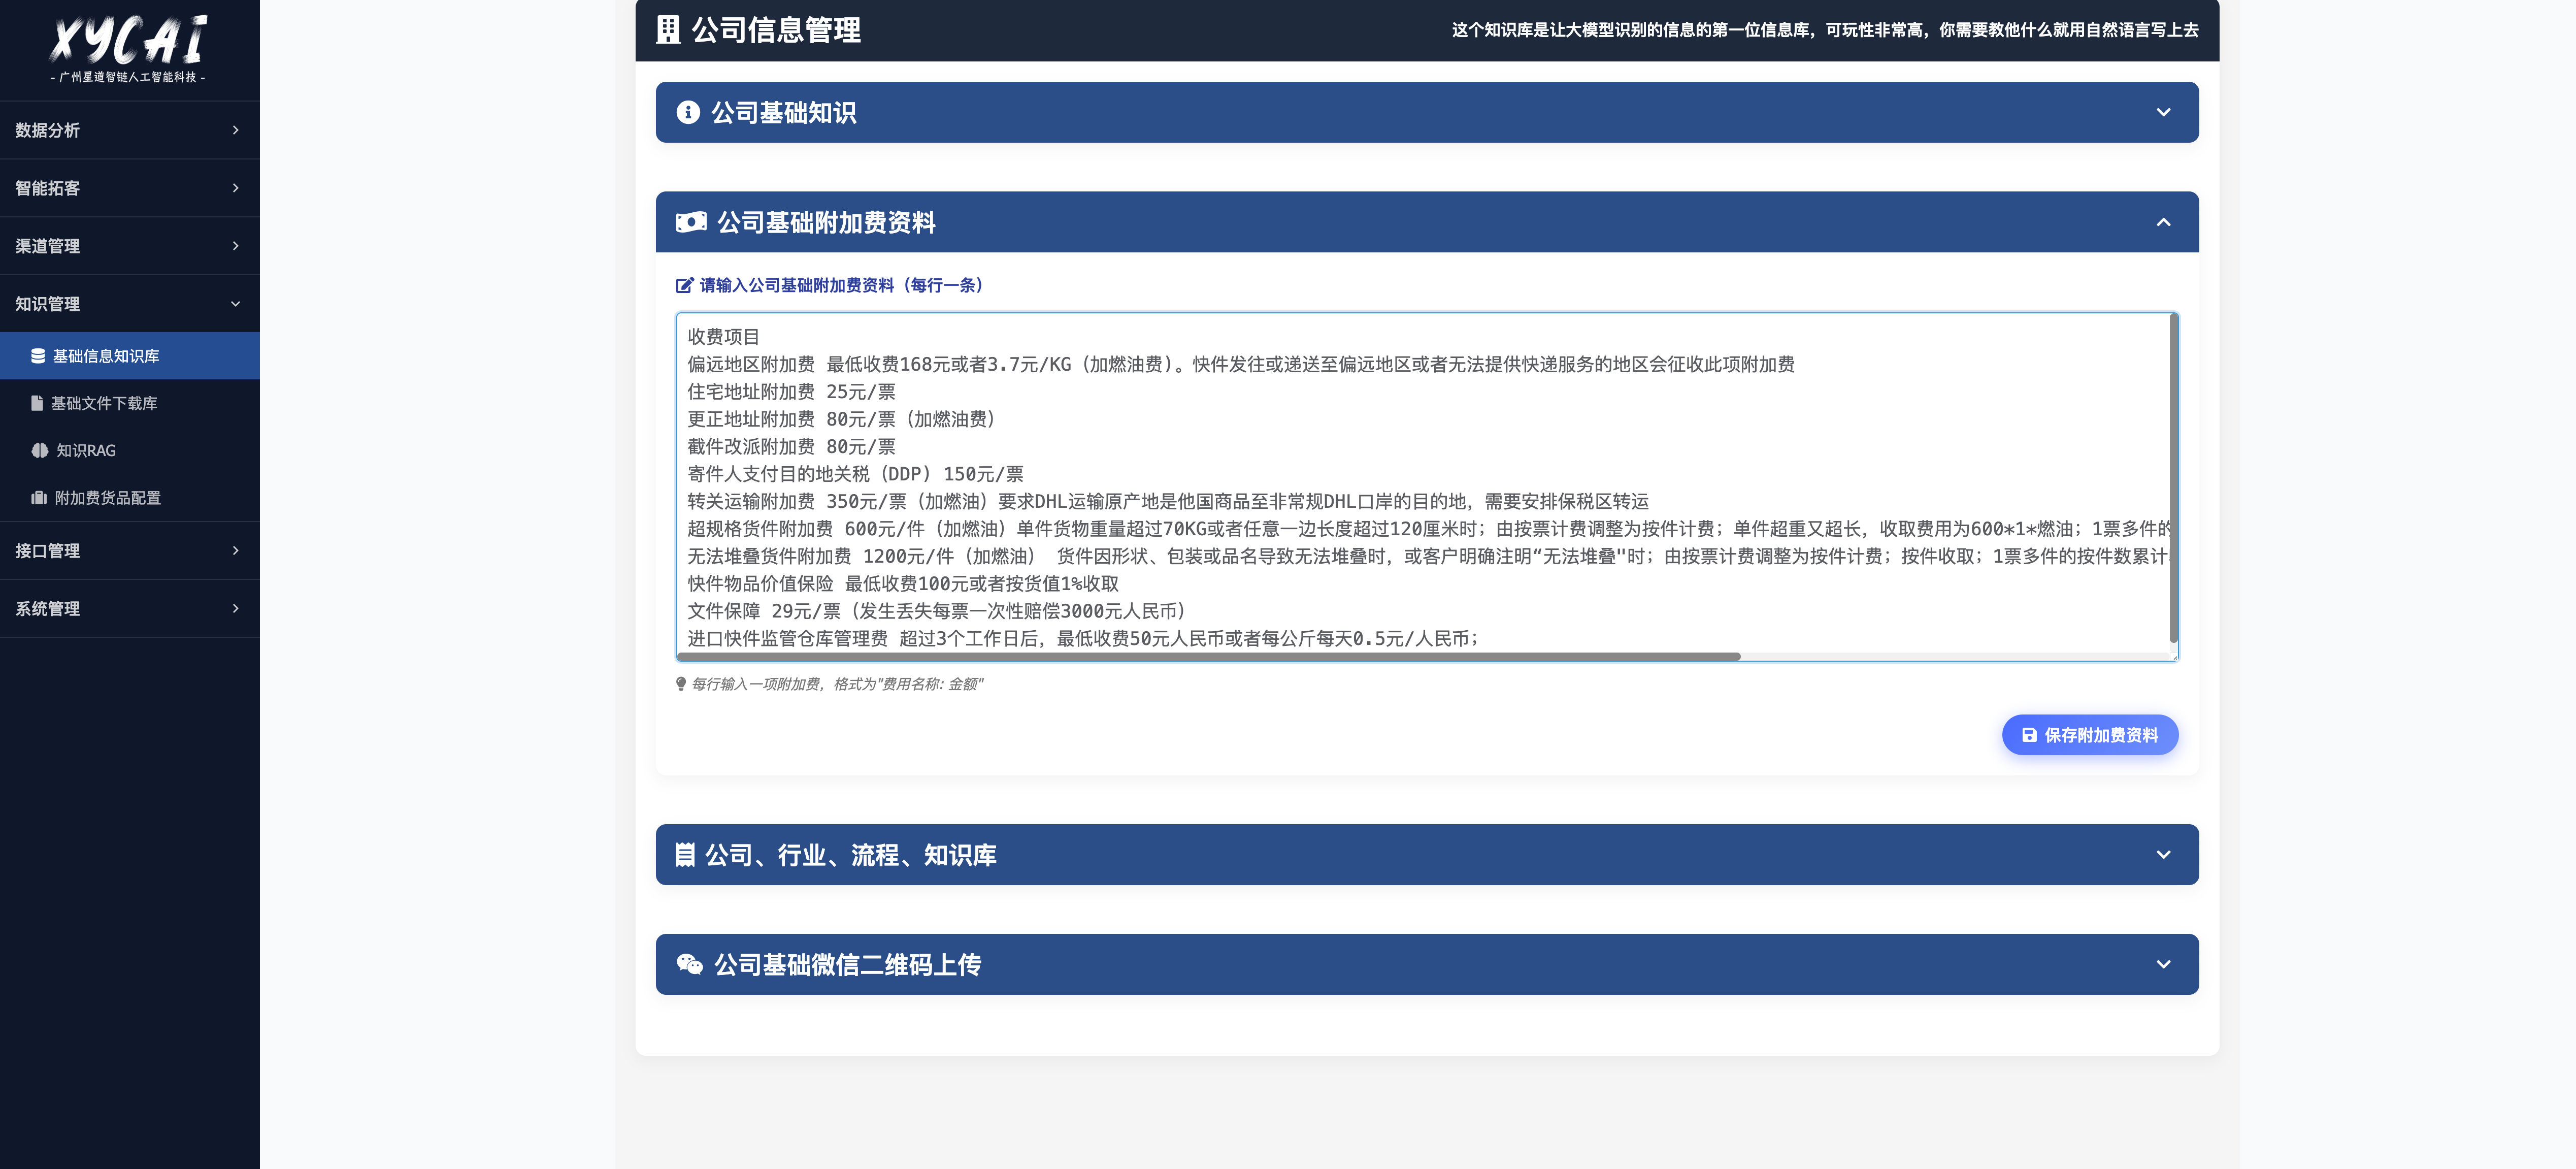Viewport: 2576px width, 1169px height.
Task: Open 基础文件下载库 submenu item
Action: click(130, 403)
